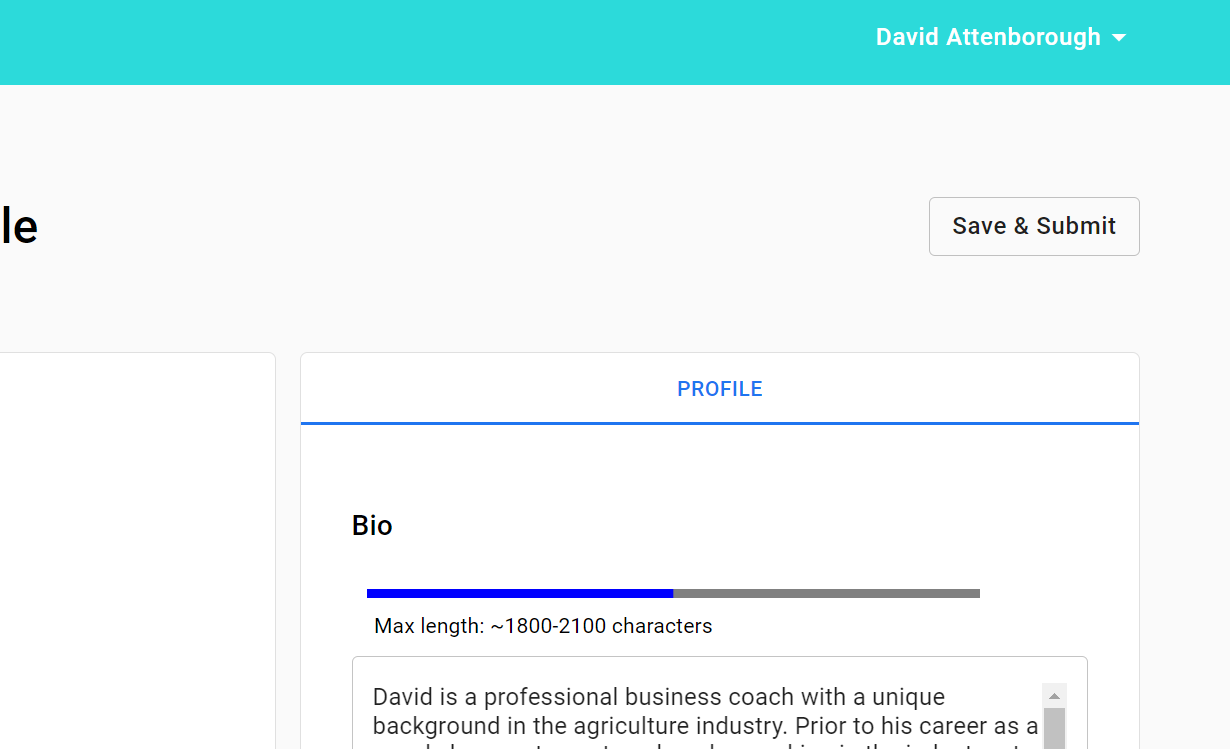This screenshot has width=1230, height=749.
Task: Select the PROFILE tab
Action: point(719,389)
